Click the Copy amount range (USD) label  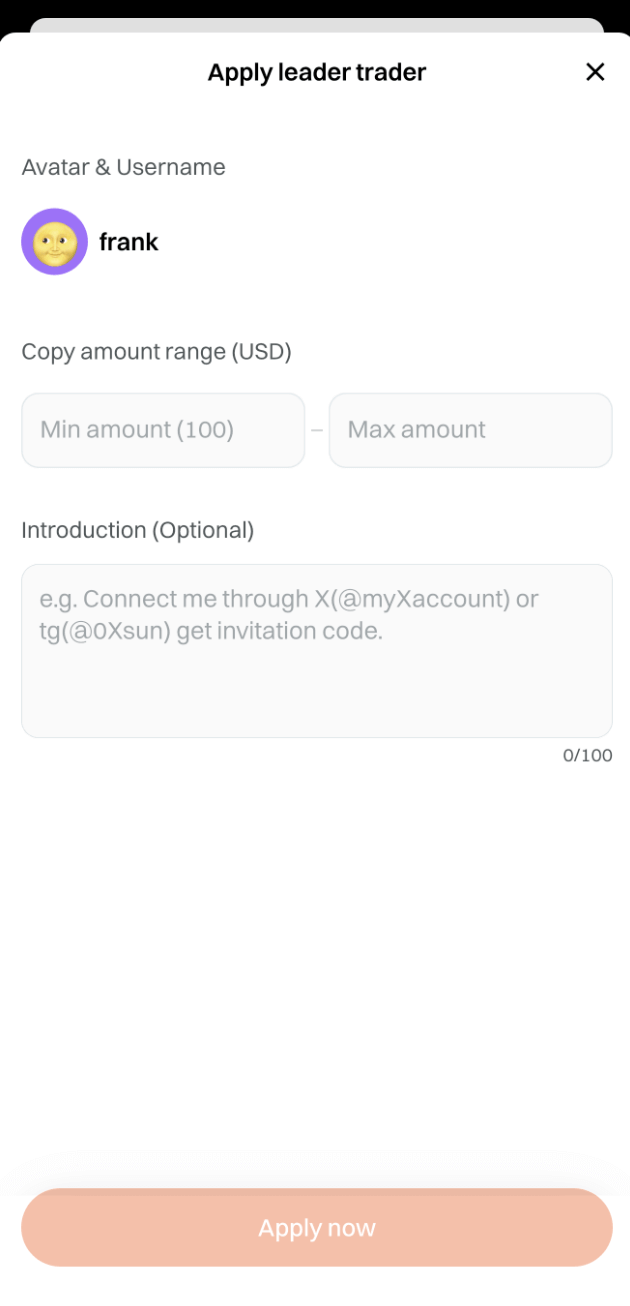click(x=155, y=351)
